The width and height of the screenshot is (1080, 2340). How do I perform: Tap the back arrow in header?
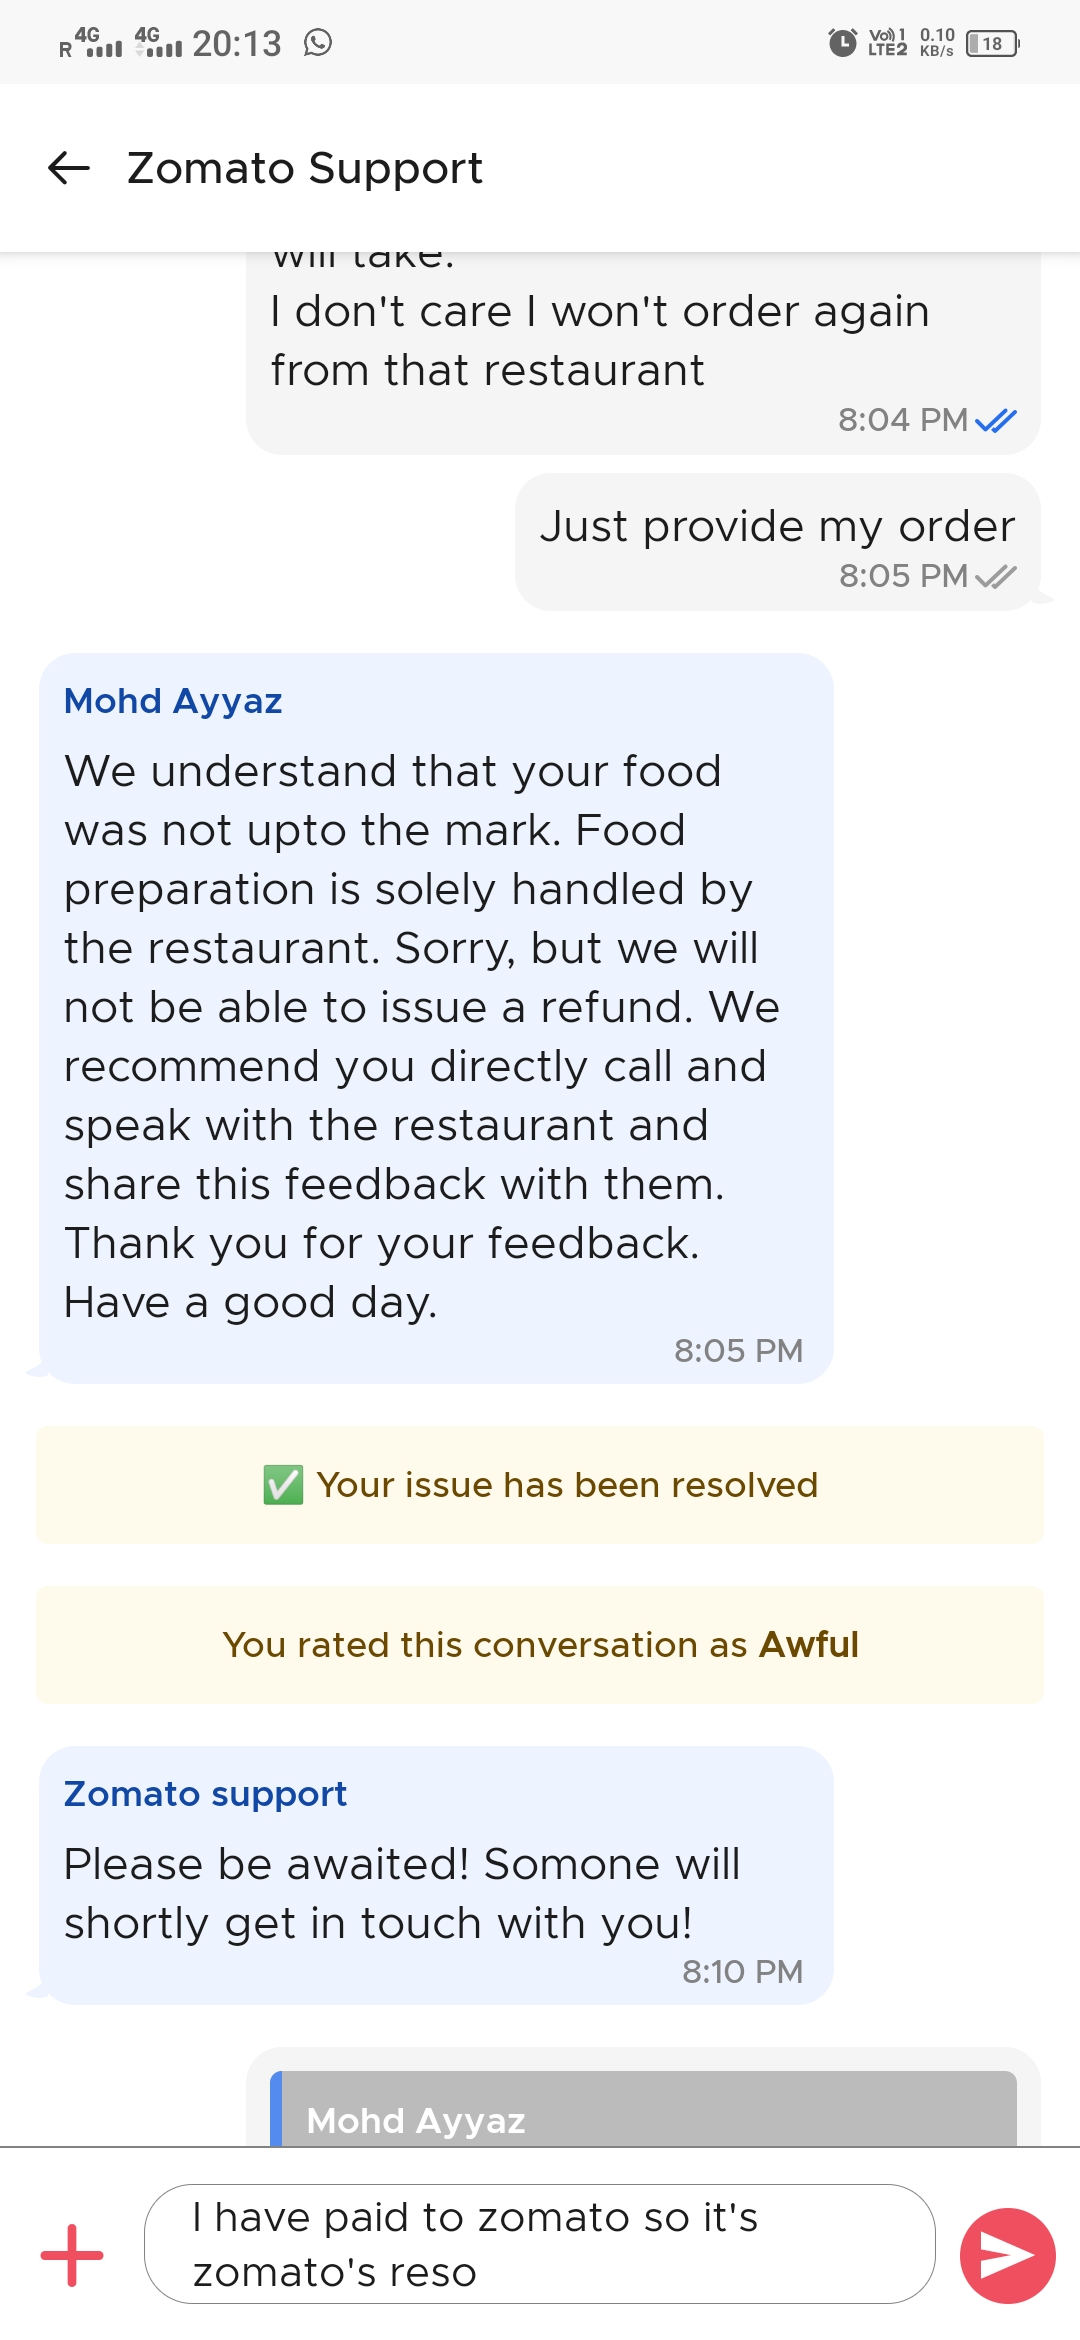[x=69, y=168]
